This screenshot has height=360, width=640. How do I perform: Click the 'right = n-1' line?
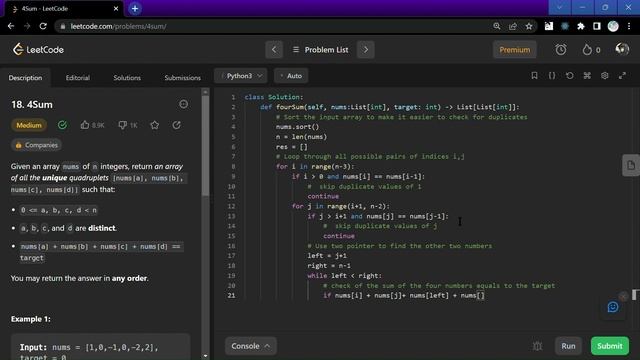pos(329,266)
